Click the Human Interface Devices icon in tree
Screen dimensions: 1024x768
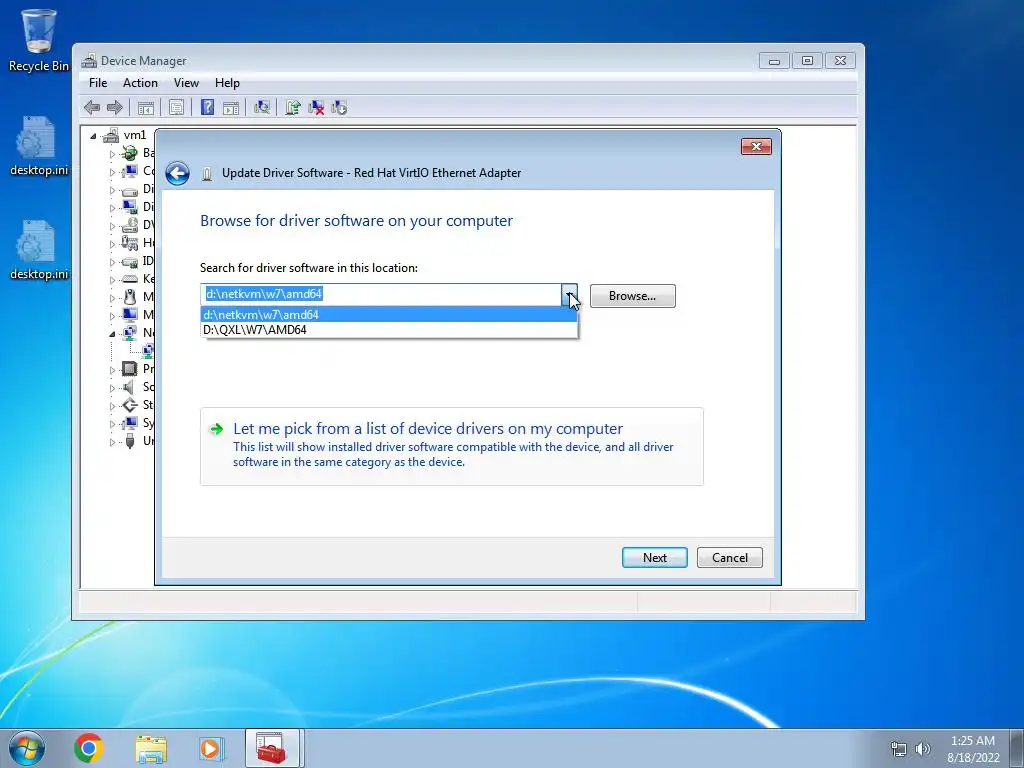[x=130, y=243]
